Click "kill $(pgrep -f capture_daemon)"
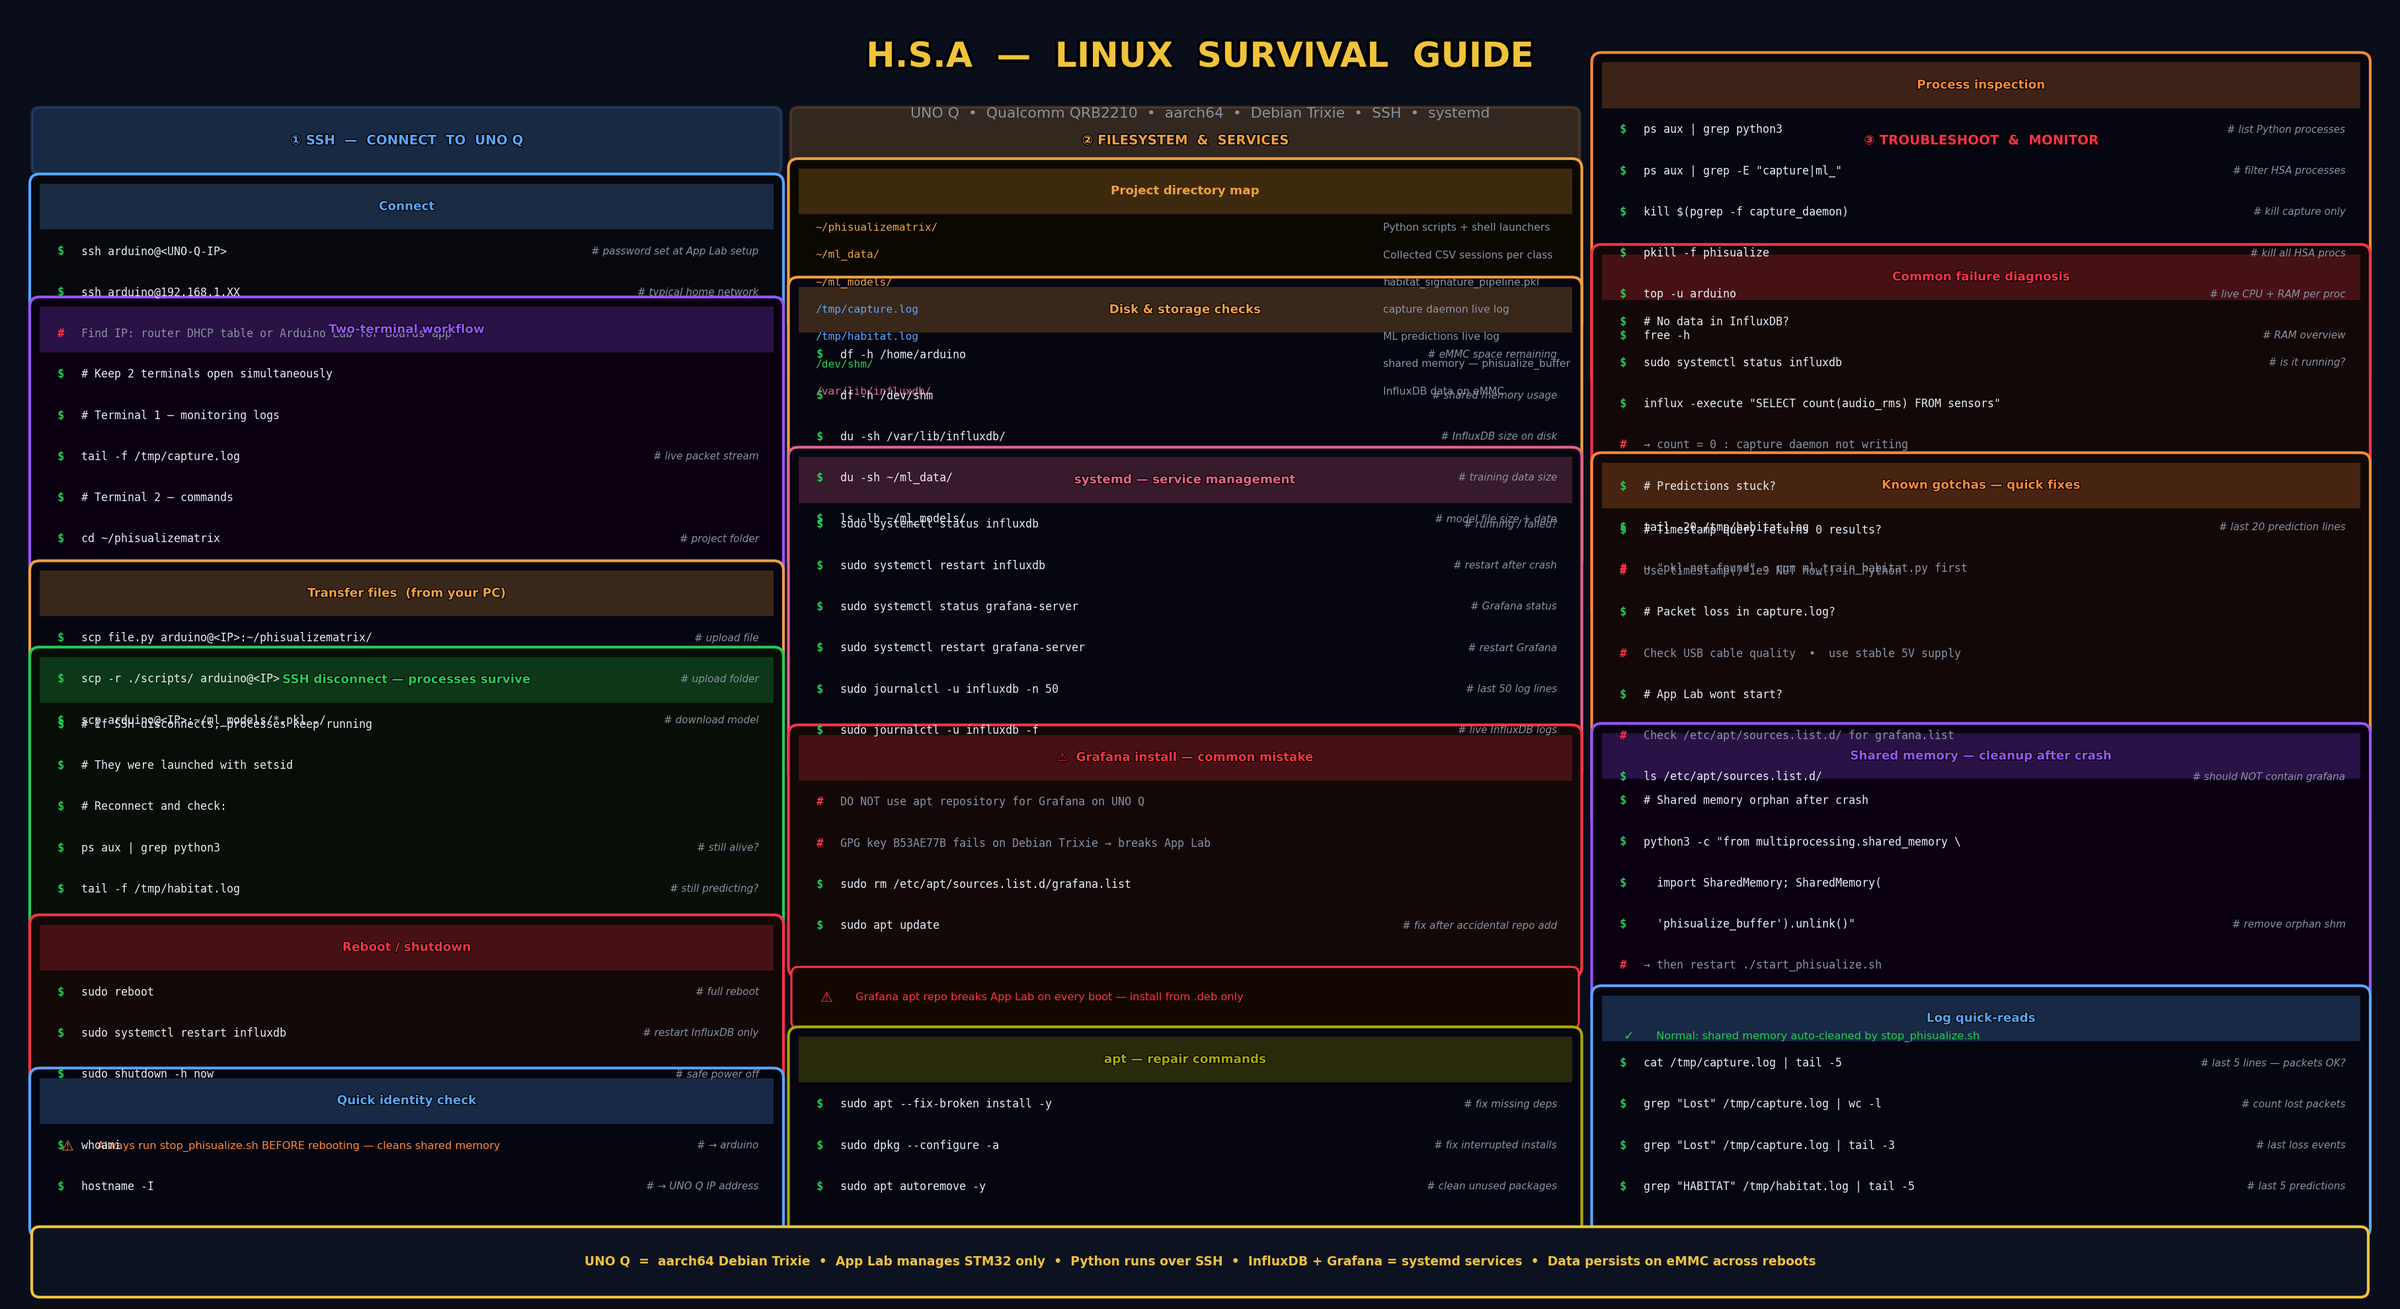This screenshot has height=1309, width=2400. click(x=1746, y=211)
